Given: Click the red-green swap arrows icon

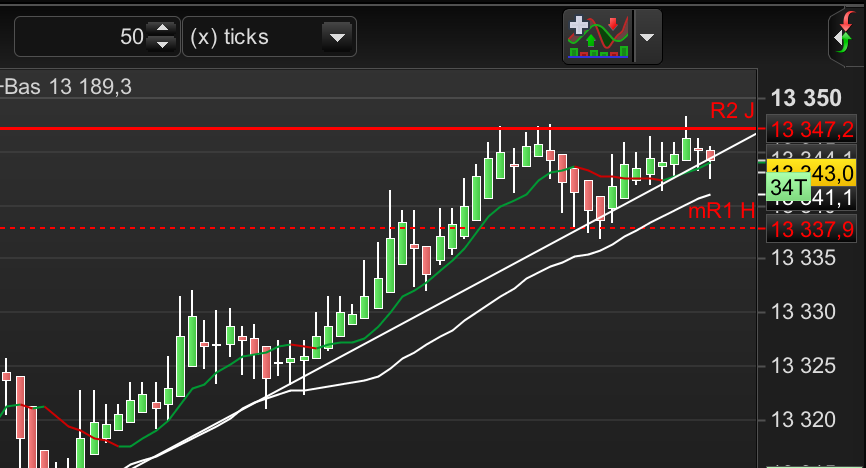Looking at the screenshot, I should tap(847, 36).
